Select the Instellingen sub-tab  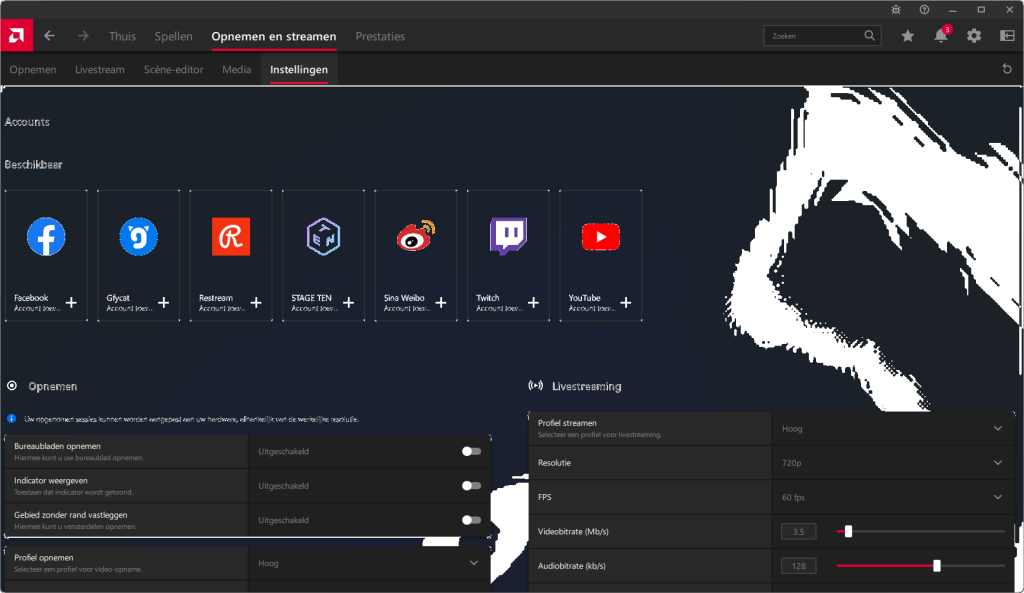pos(298,69)
